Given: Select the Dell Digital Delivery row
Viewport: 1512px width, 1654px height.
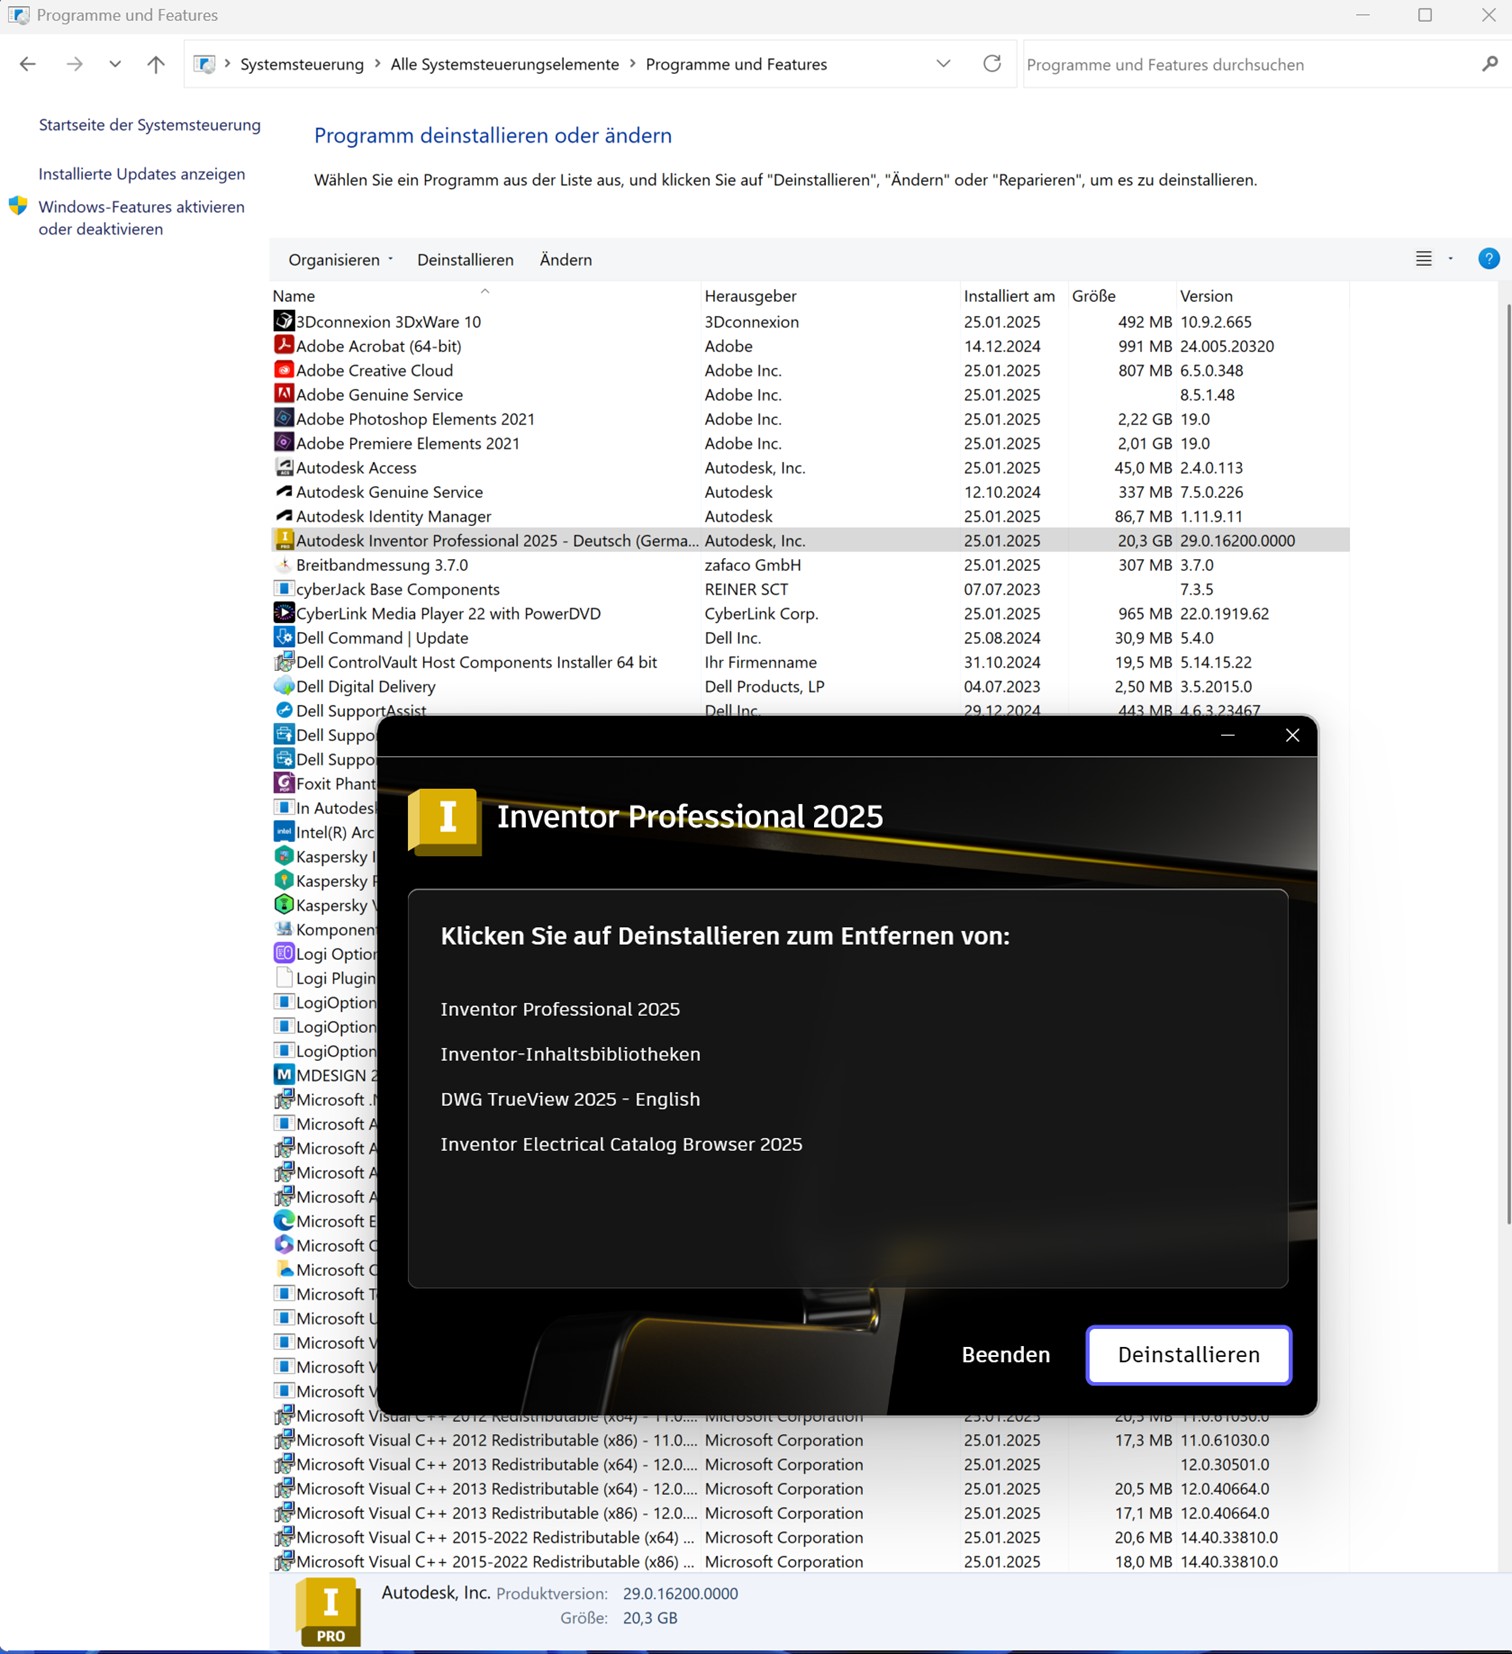Looking at the screenshot, I should [810, 686].
